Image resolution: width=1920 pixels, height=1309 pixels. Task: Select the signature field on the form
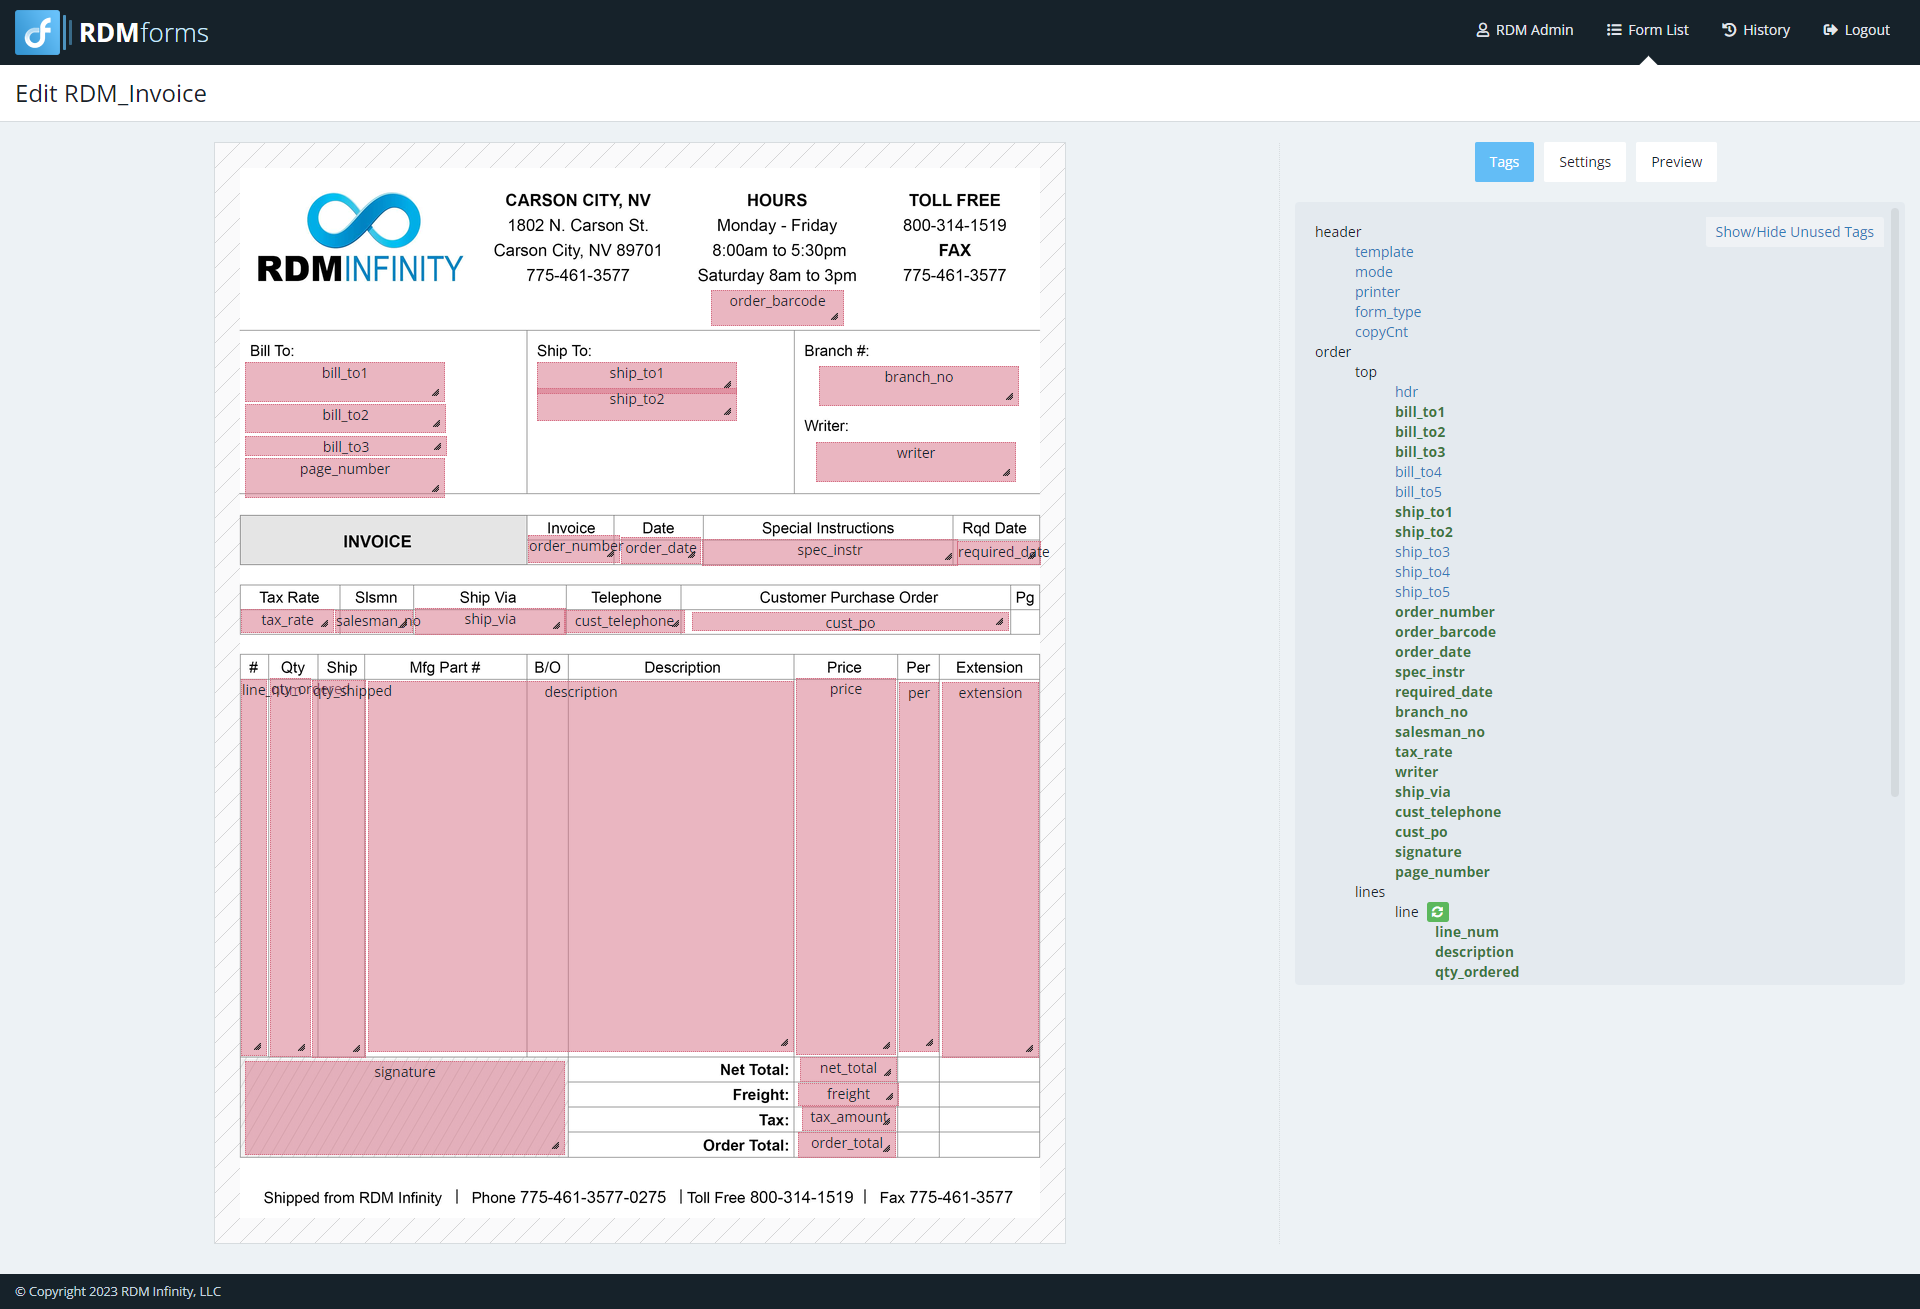(x=404, y=1107)
